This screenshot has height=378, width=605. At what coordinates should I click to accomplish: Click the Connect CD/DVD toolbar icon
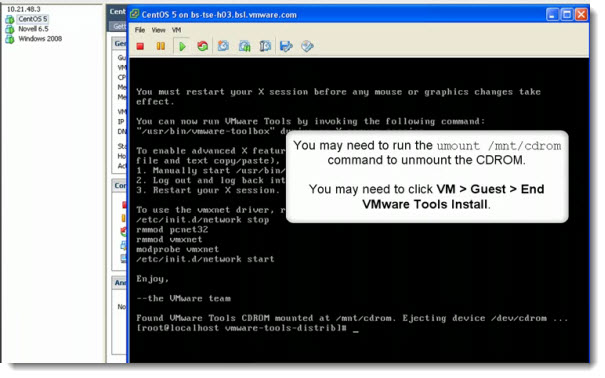307,46
